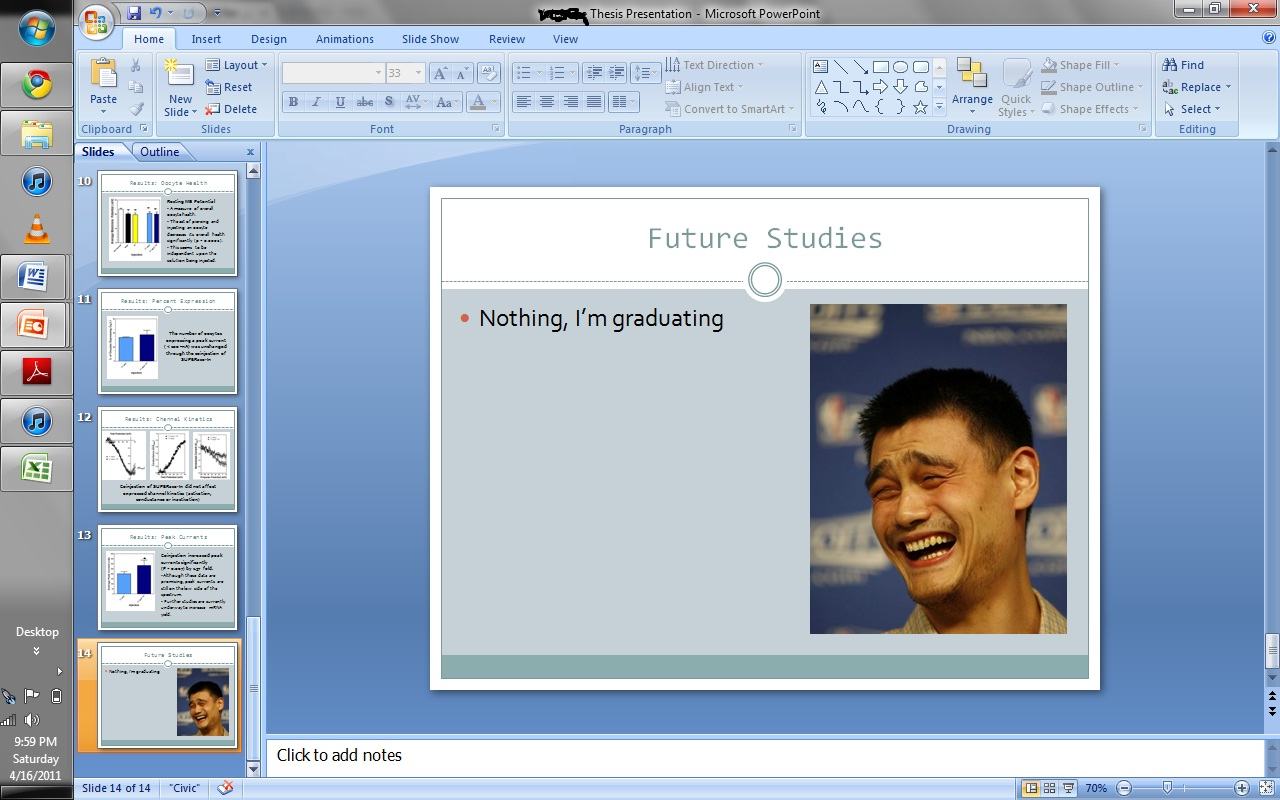Click the Save icon in quick access toolbar
1280x800 pixels.
134,14
